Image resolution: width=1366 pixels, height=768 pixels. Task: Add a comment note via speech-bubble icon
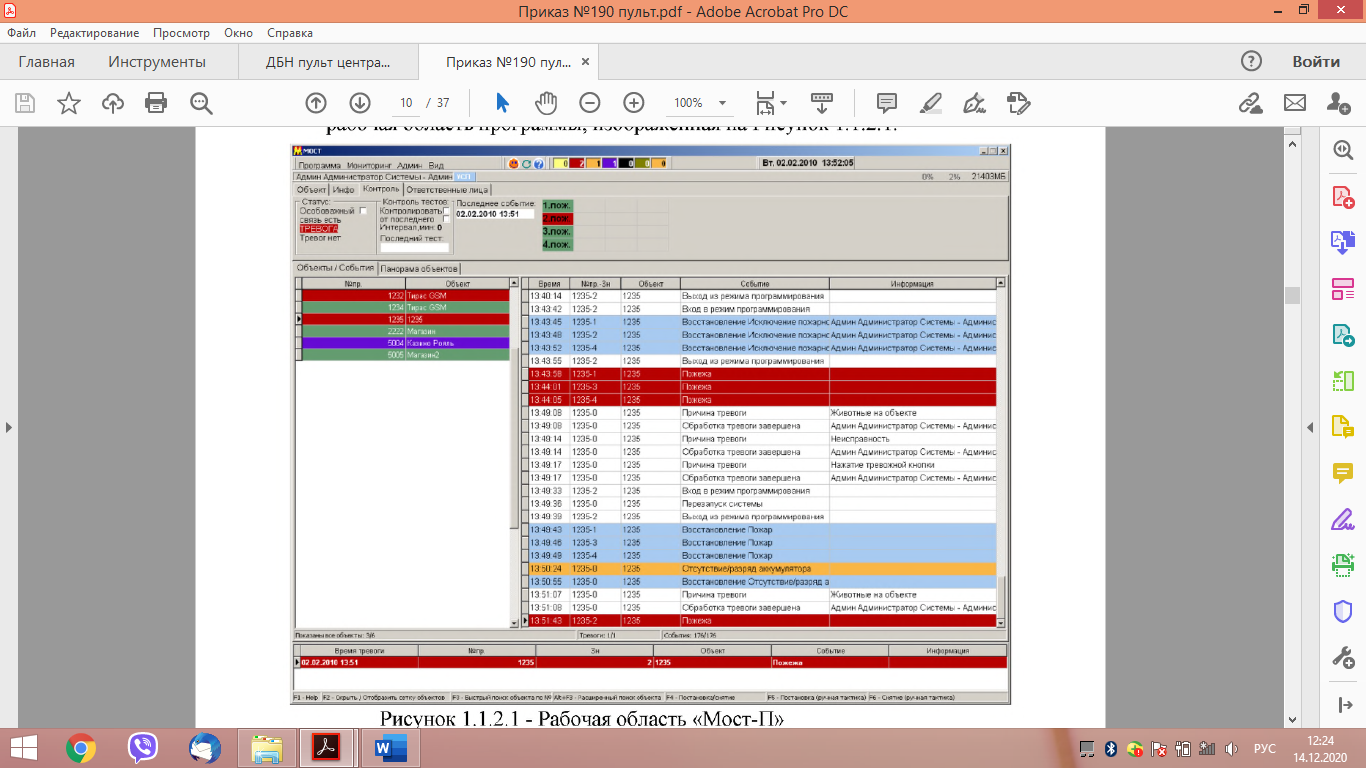(x=886, y=102)
